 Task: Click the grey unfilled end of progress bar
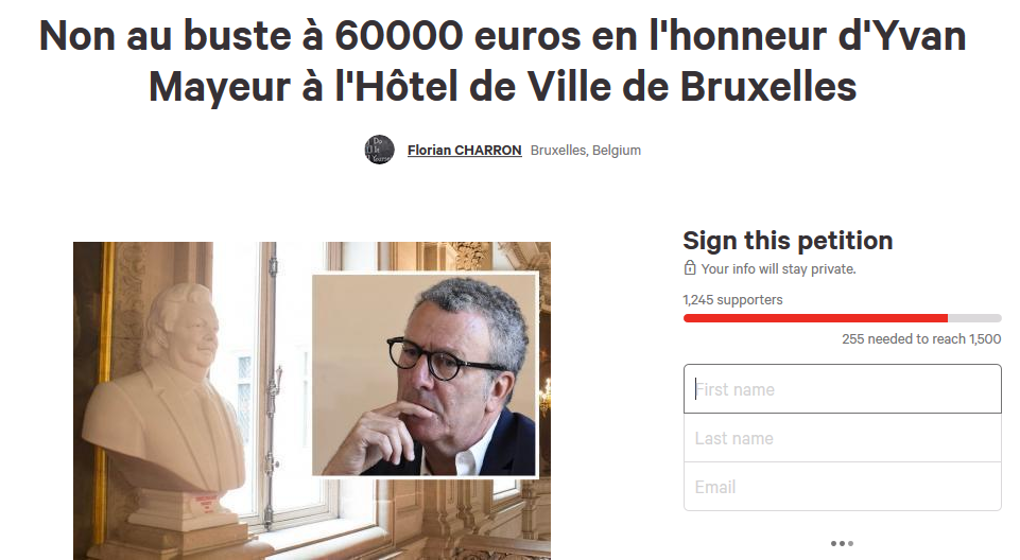974,318
